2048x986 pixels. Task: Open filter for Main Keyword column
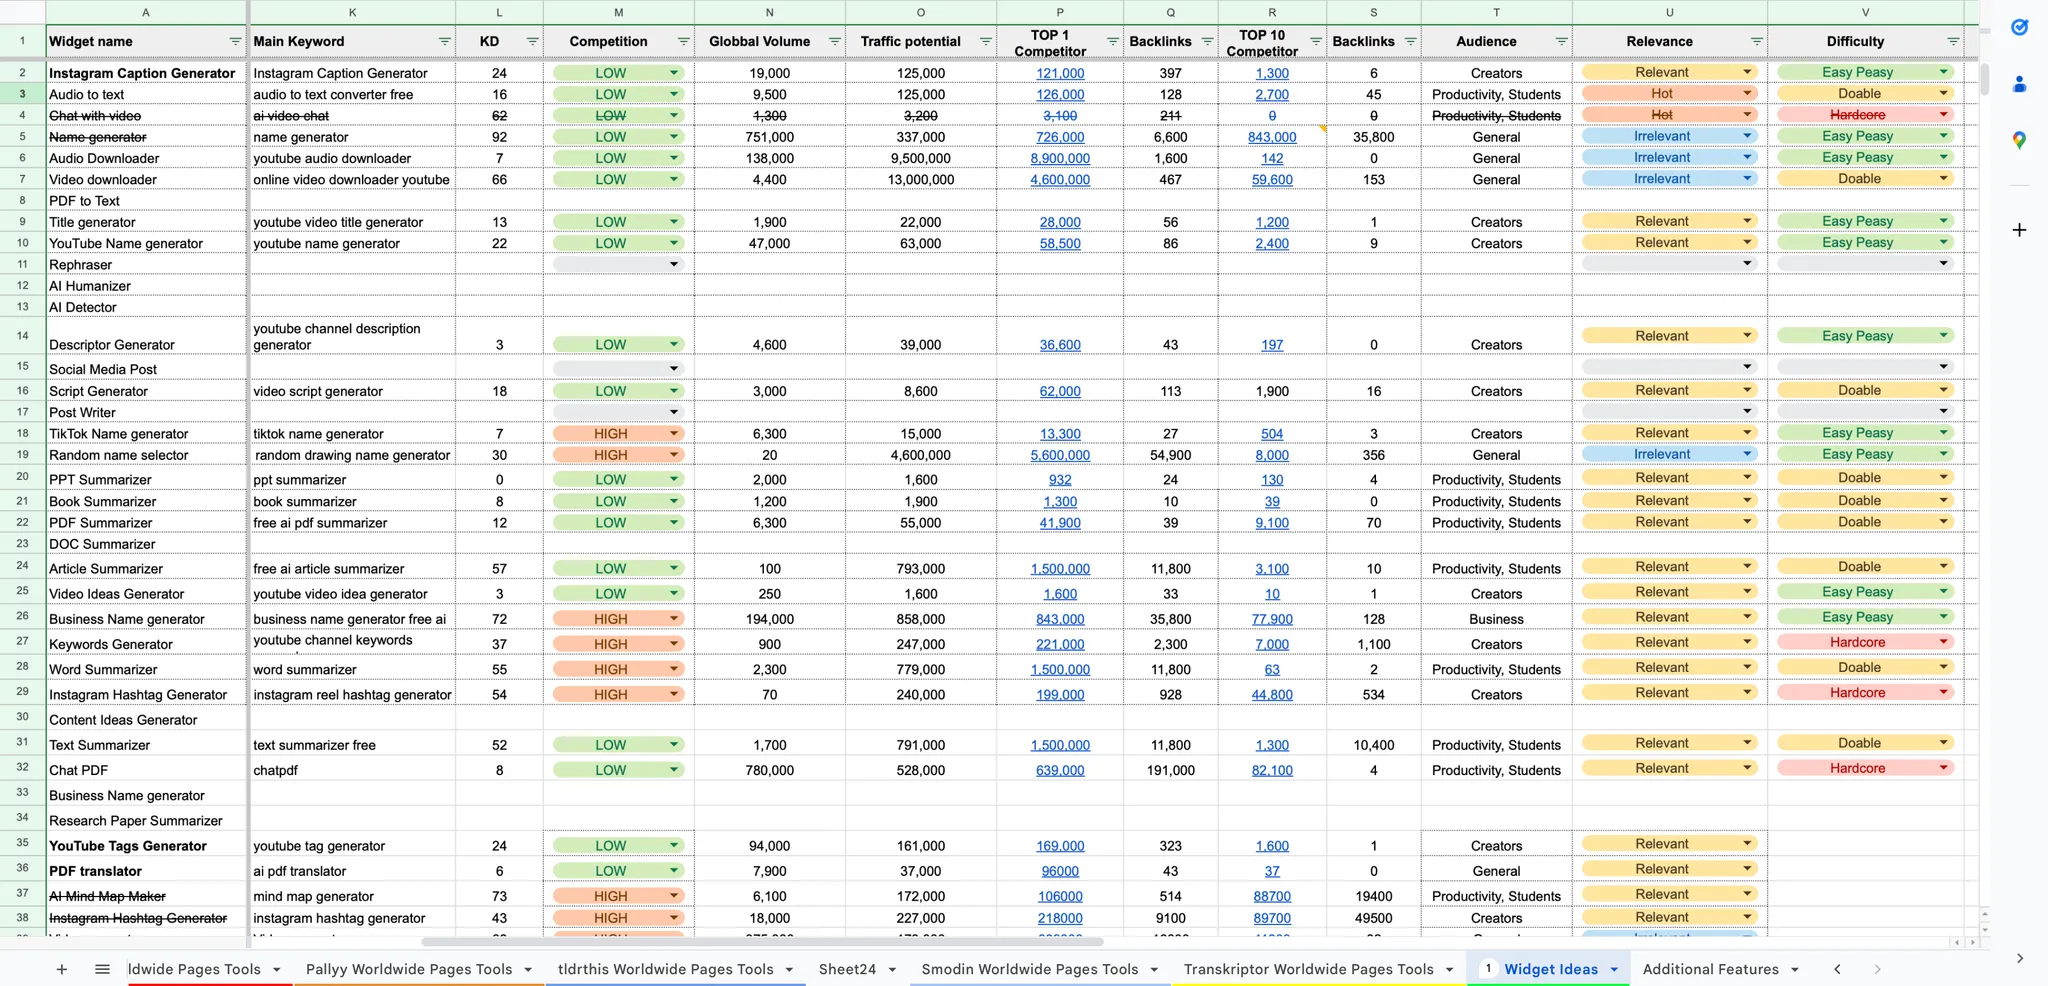(x=444, y=41)
